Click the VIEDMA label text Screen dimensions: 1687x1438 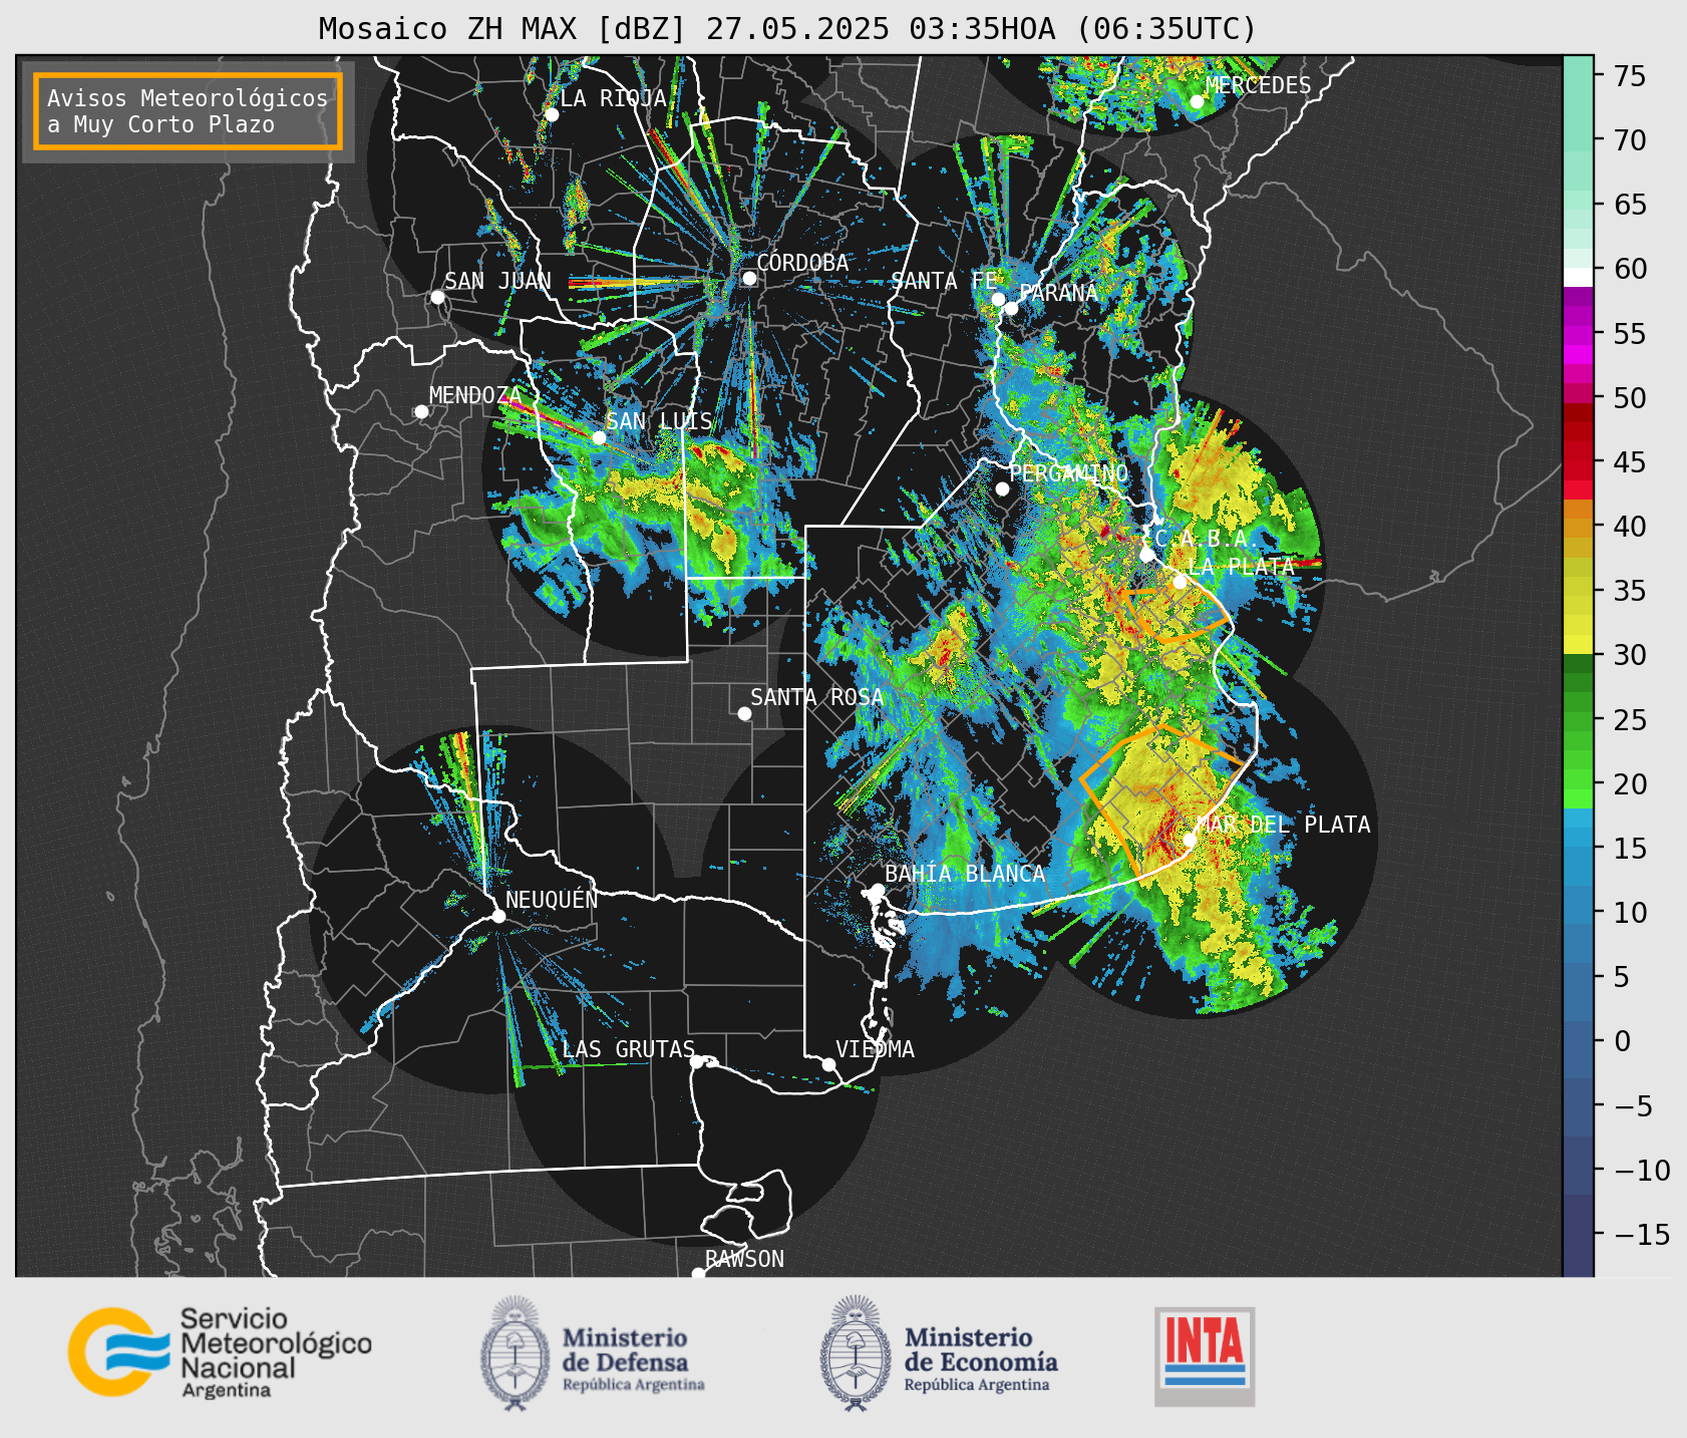(x=875, y=1049)
